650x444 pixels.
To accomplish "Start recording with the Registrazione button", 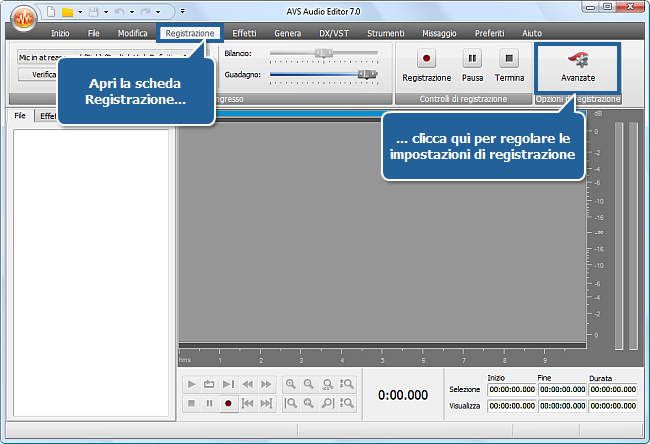I will click(427, 66).
